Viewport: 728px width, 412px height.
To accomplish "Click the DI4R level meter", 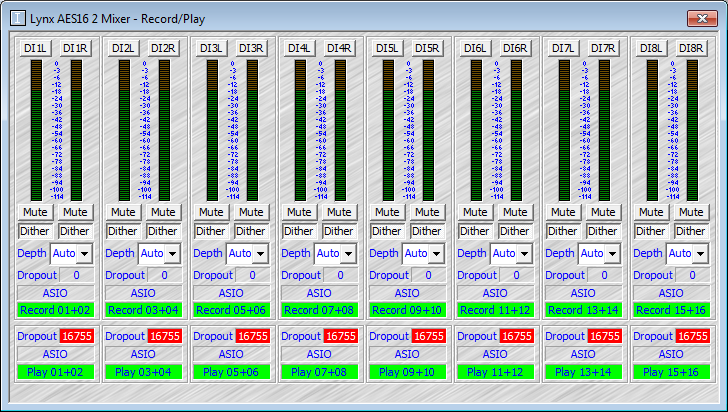I will pos(340,131).
